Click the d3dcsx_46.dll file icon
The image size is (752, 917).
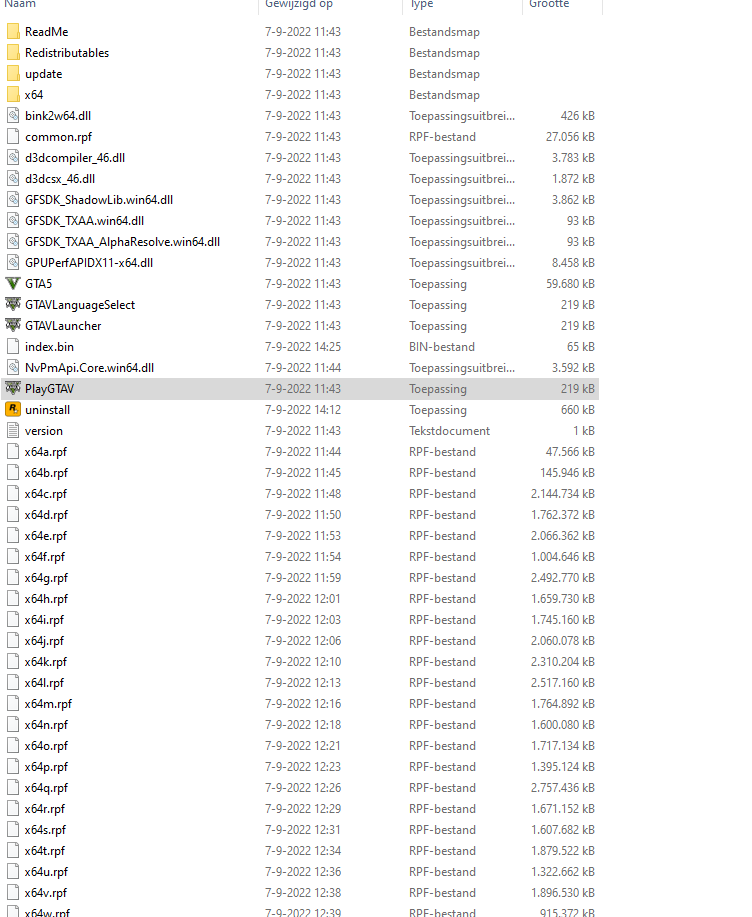(x=13, y=179)
